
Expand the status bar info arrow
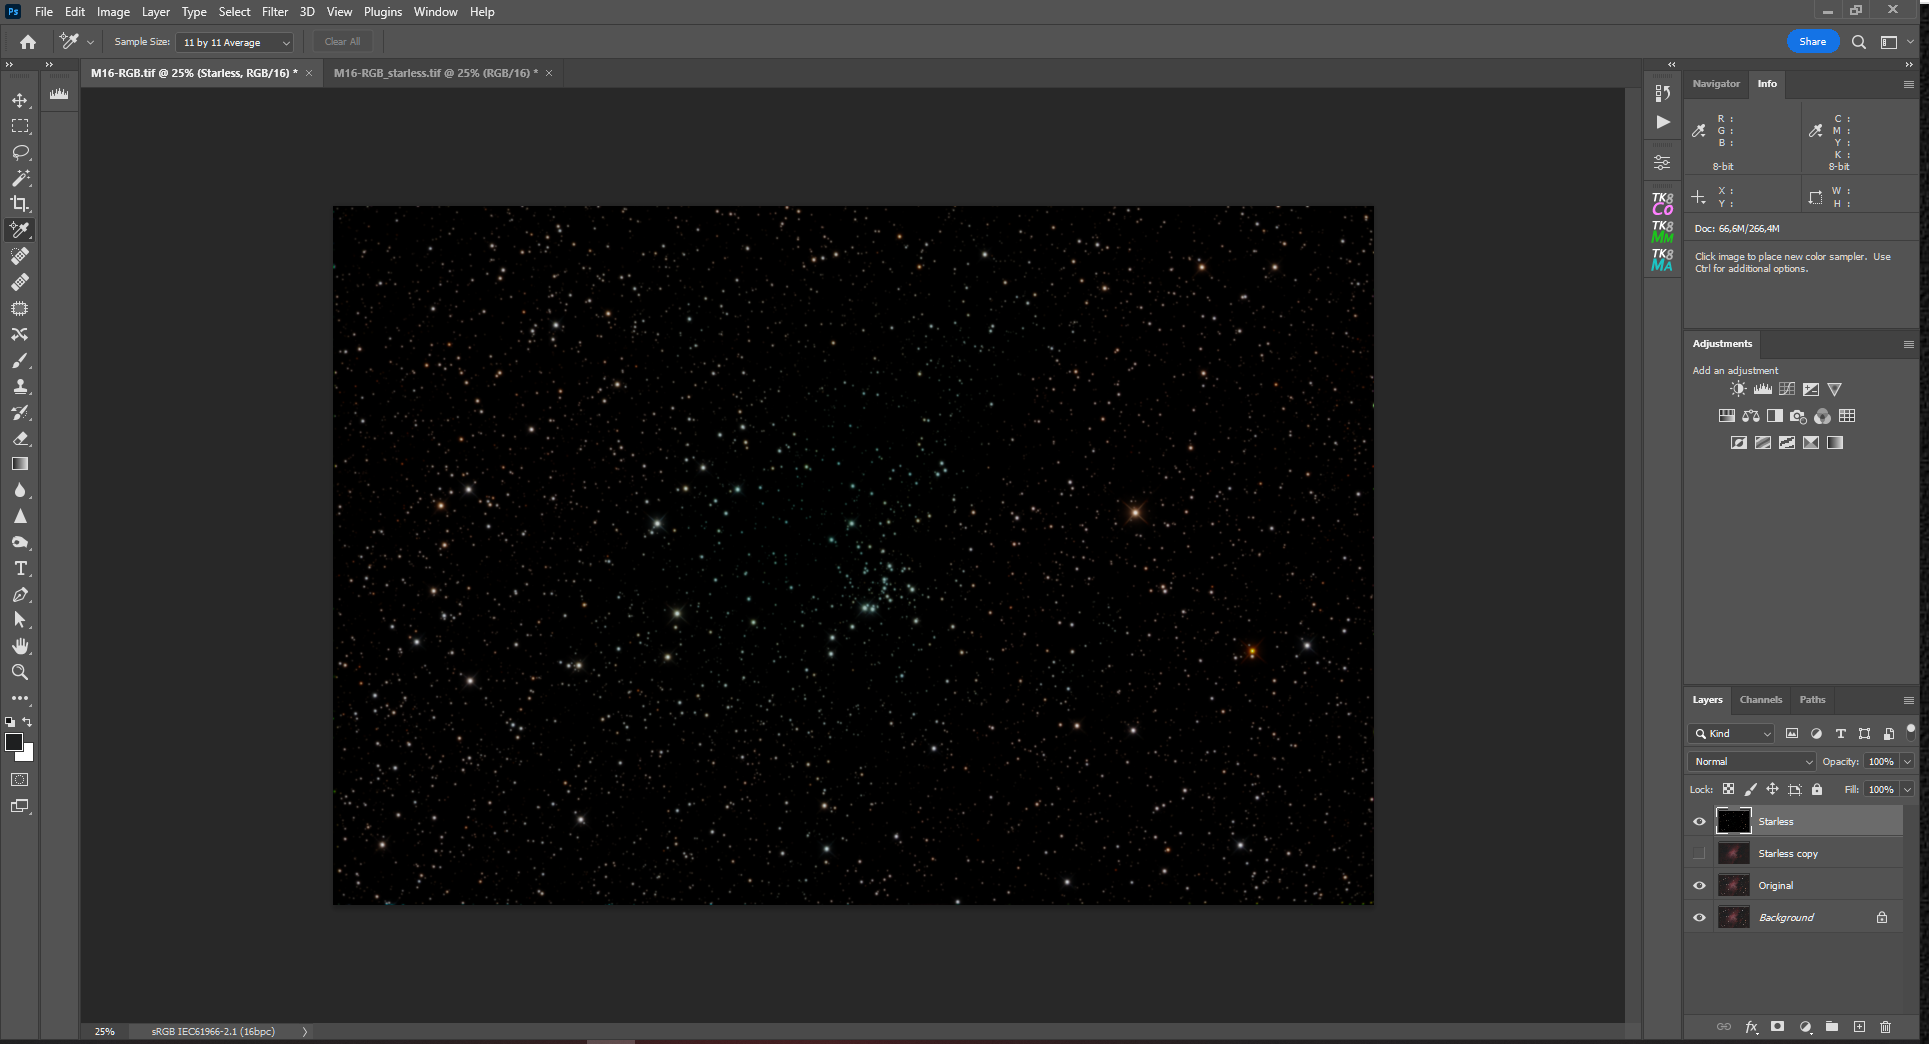click(305, 1031)
